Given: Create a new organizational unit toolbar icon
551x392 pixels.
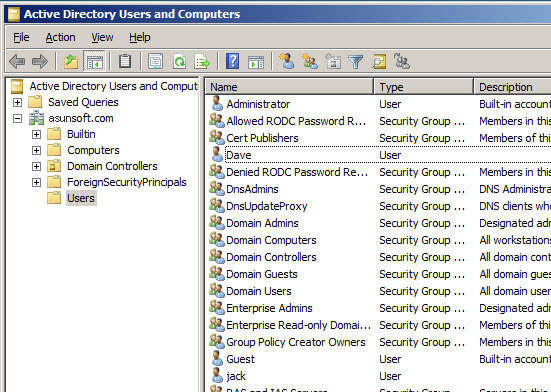Looking at the screenshot, I should point(333,61).
